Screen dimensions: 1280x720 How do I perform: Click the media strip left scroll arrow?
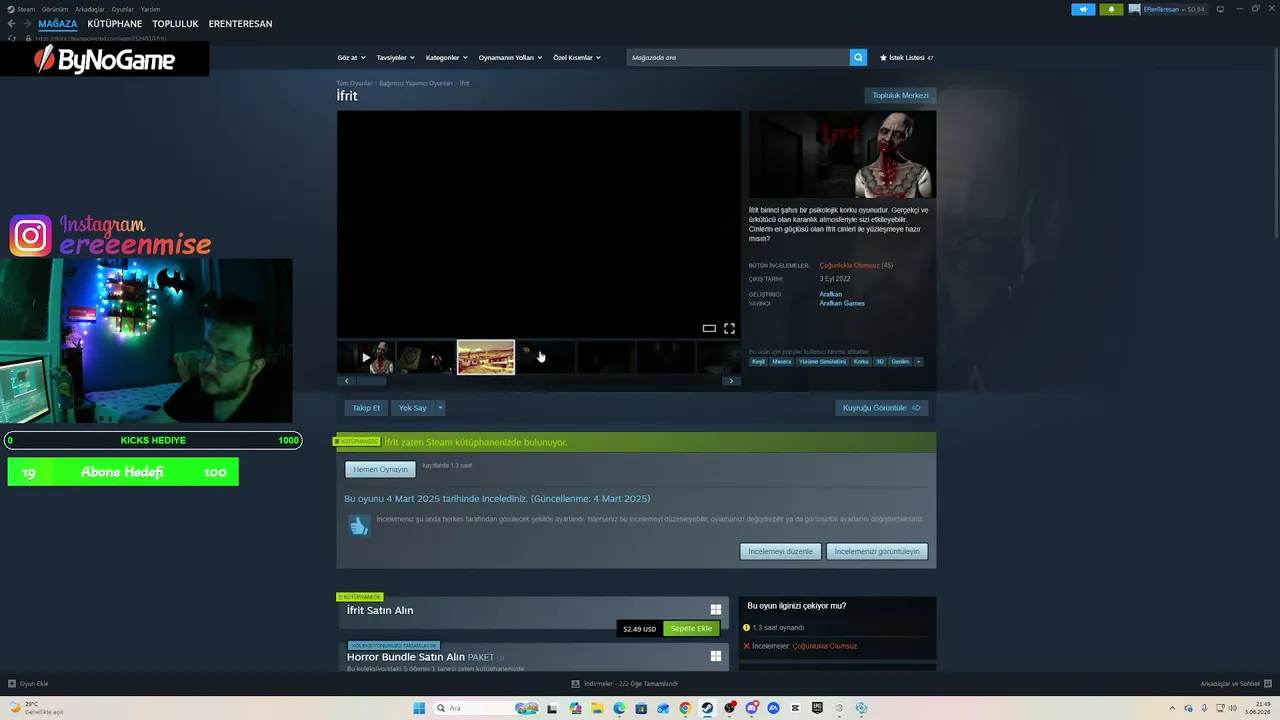347,381
